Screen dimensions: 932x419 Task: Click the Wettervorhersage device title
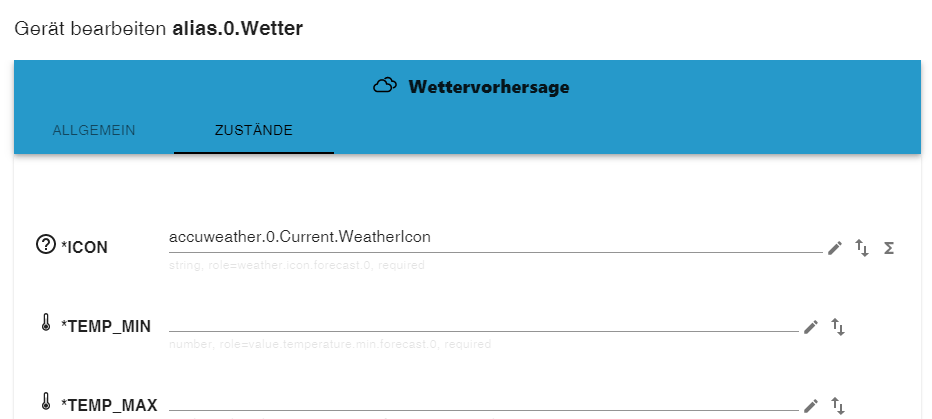(488, 87)
